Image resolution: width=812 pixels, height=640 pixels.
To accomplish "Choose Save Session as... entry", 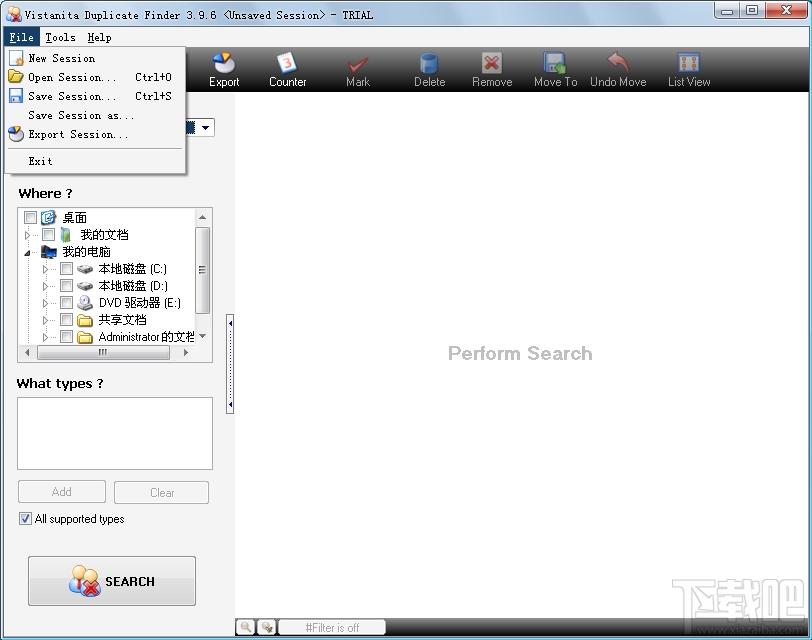I will pyautogui.click(x=95, y=115).
